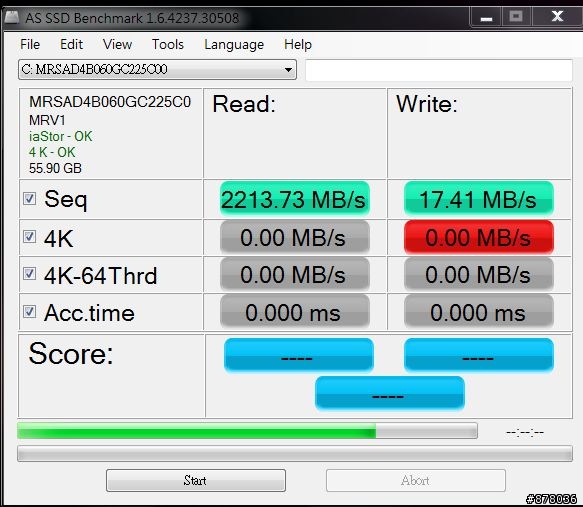This screenshot has width=583, height=507.
Task: Click the 4K-64Thrd read result
Action: pos(295,274)
